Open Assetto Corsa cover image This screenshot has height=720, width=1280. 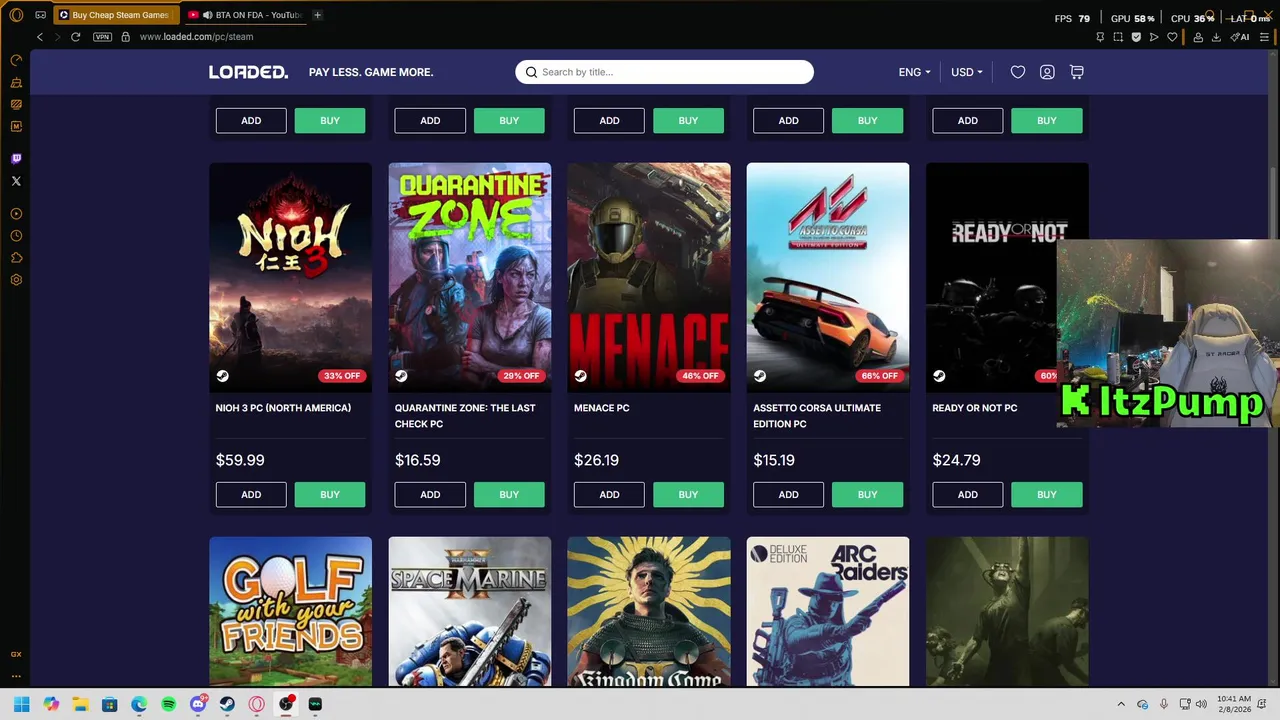[x=828, y=277]
